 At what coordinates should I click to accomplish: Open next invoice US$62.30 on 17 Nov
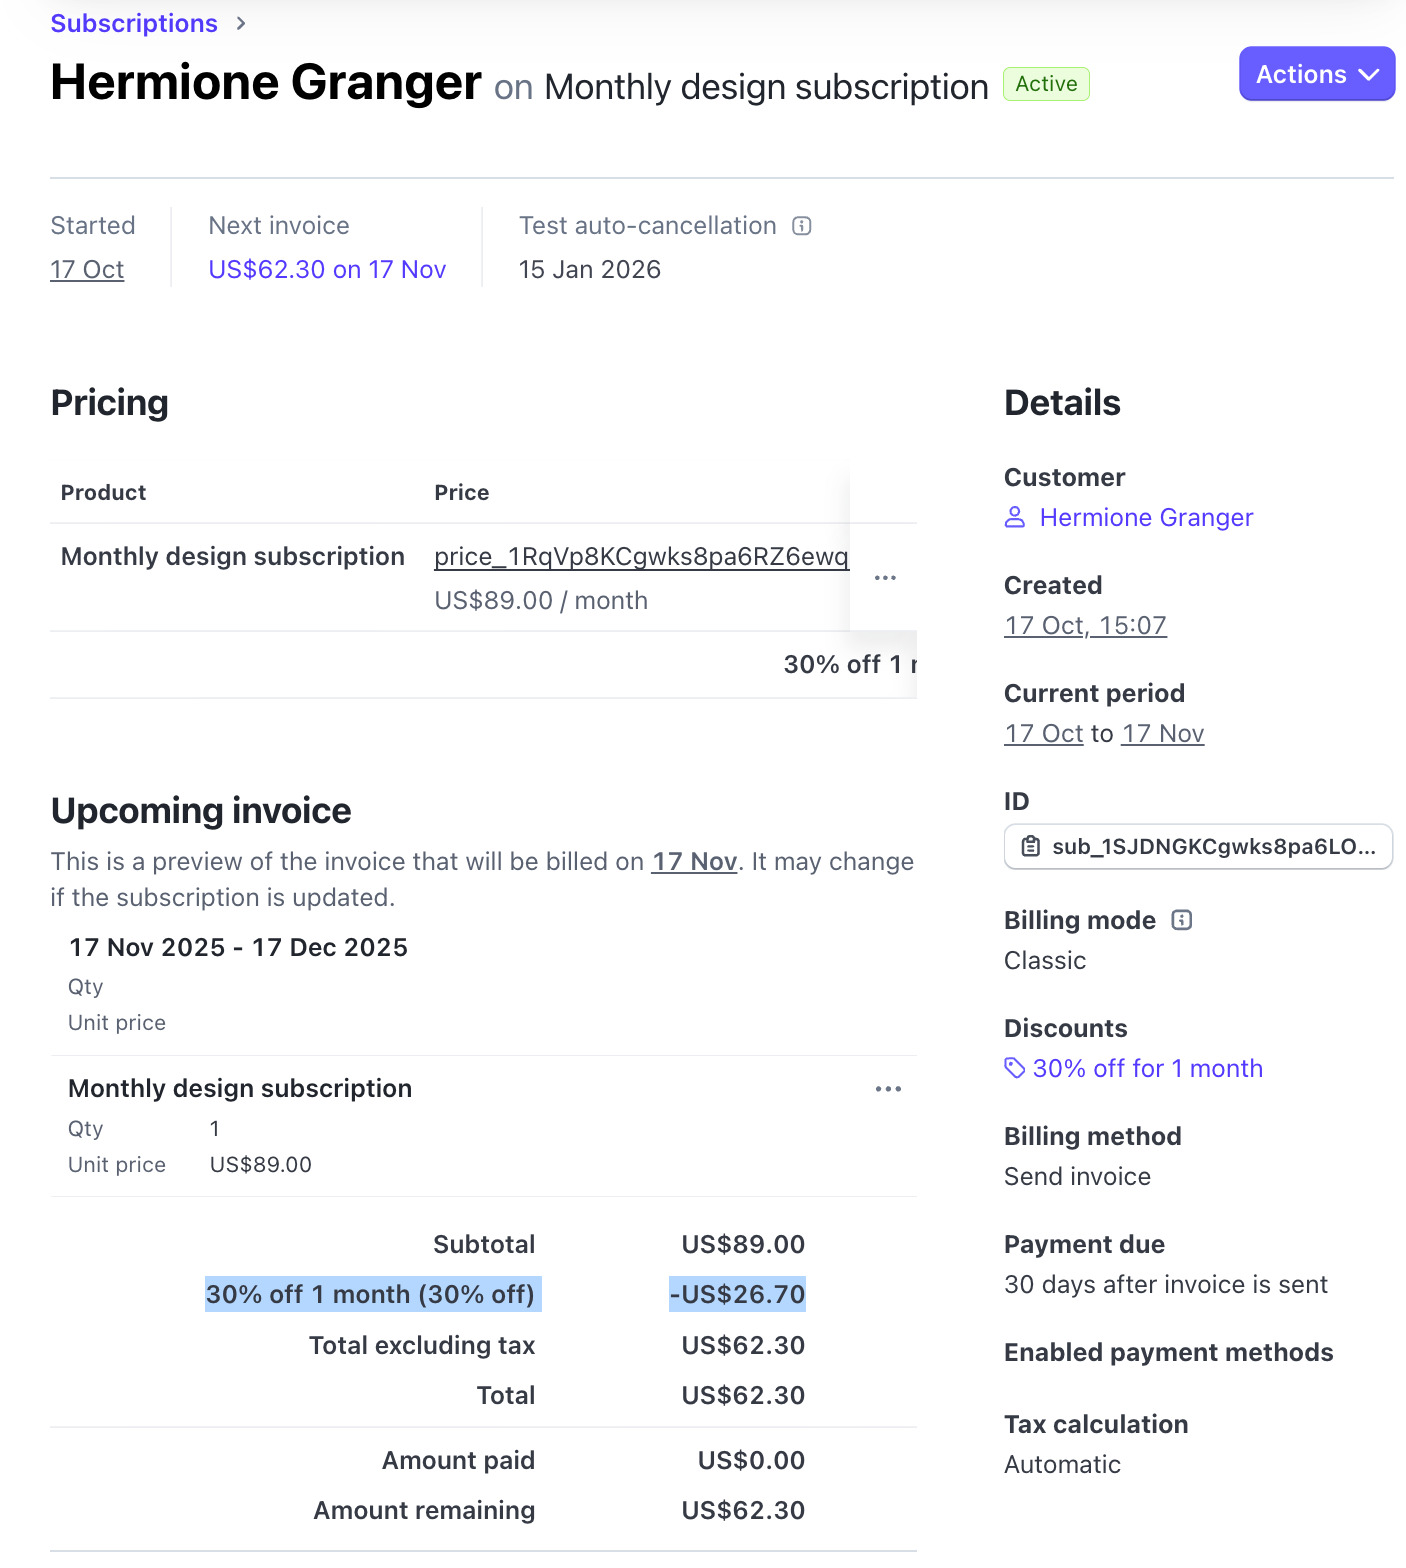(327, 269)
